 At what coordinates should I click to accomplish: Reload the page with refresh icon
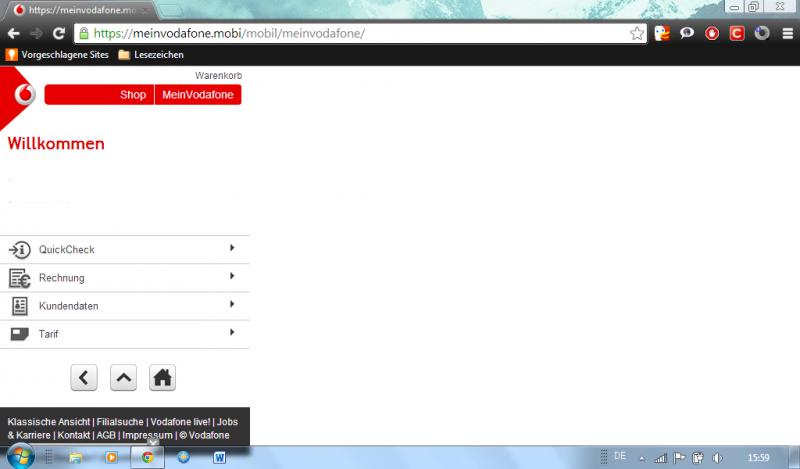[x=59, y=34]
